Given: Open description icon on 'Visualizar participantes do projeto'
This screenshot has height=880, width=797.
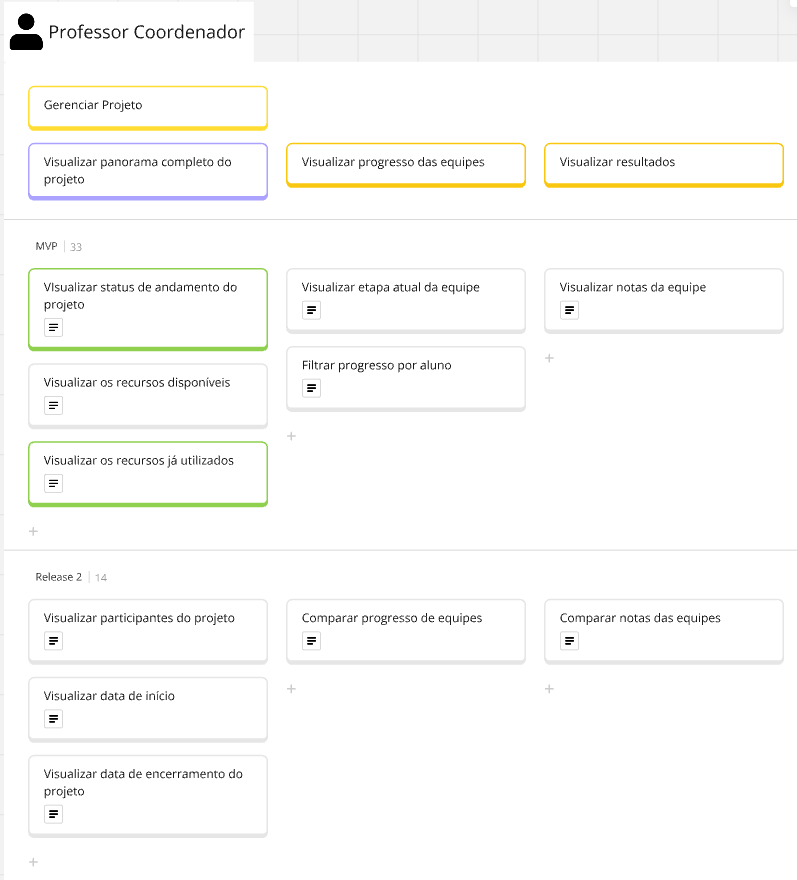Looking at the screenshot, I should pyautogui.click(x=53, y=640).
